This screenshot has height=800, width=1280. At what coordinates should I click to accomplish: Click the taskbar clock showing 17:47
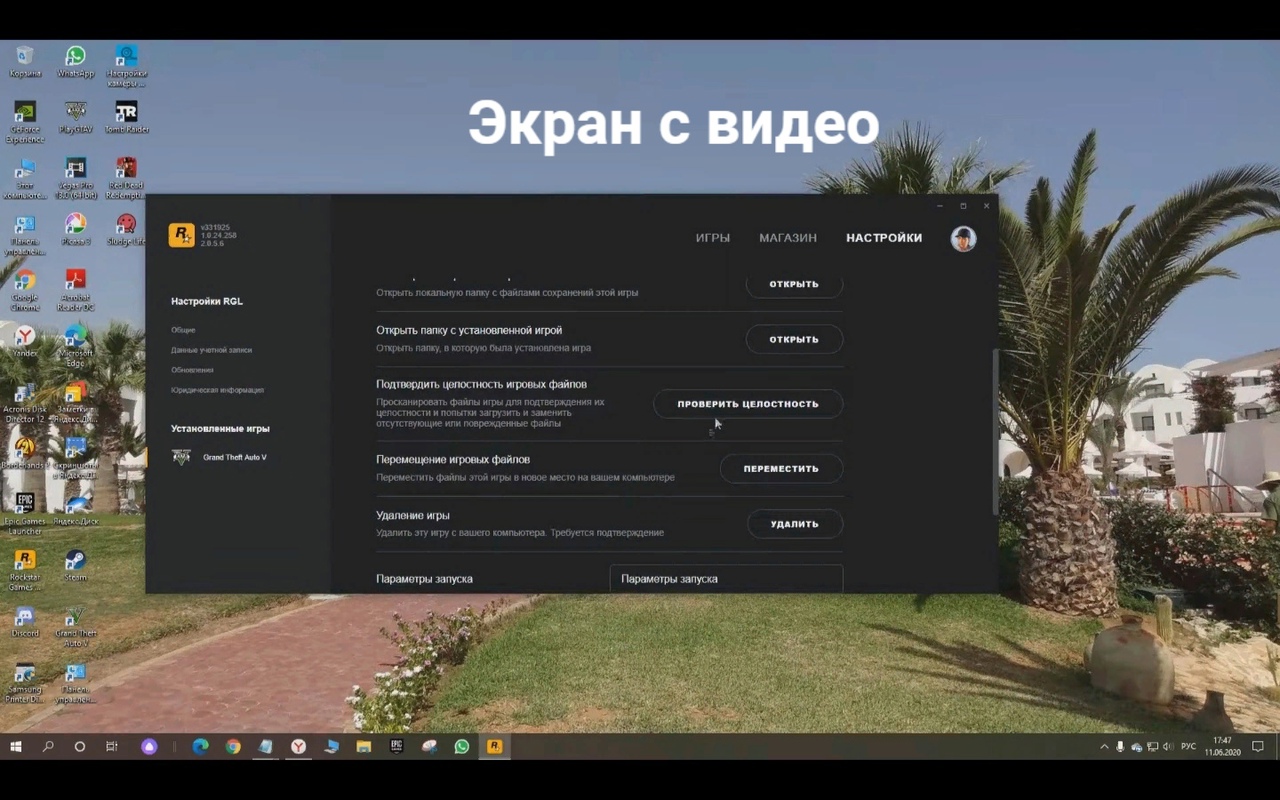(x=1222, y=746)
